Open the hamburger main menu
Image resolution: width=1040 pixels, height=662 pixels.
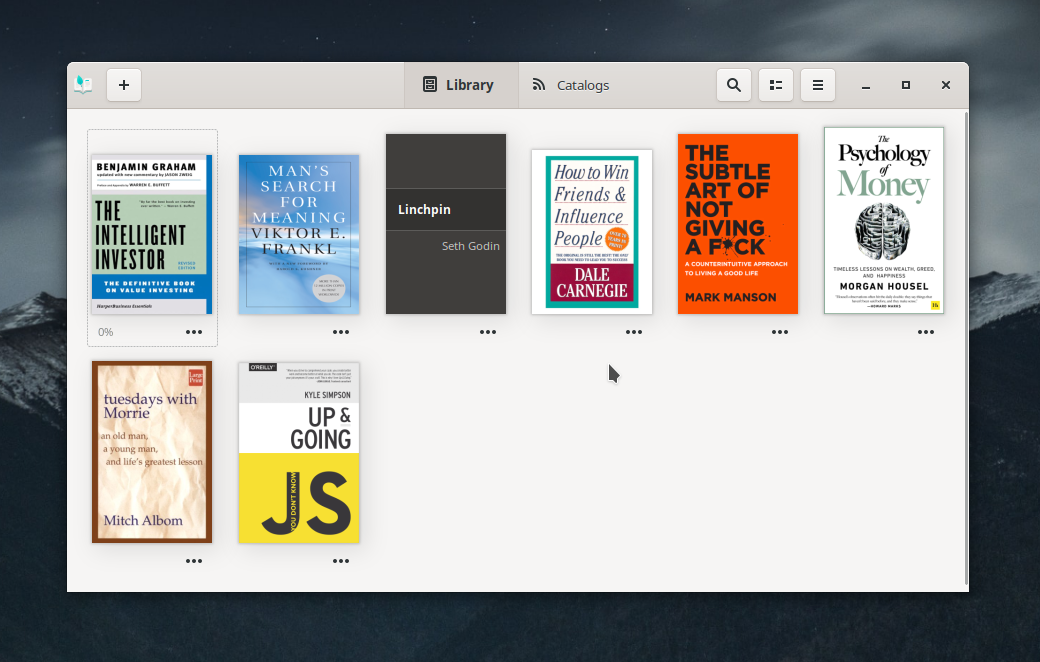coord(817,85)
